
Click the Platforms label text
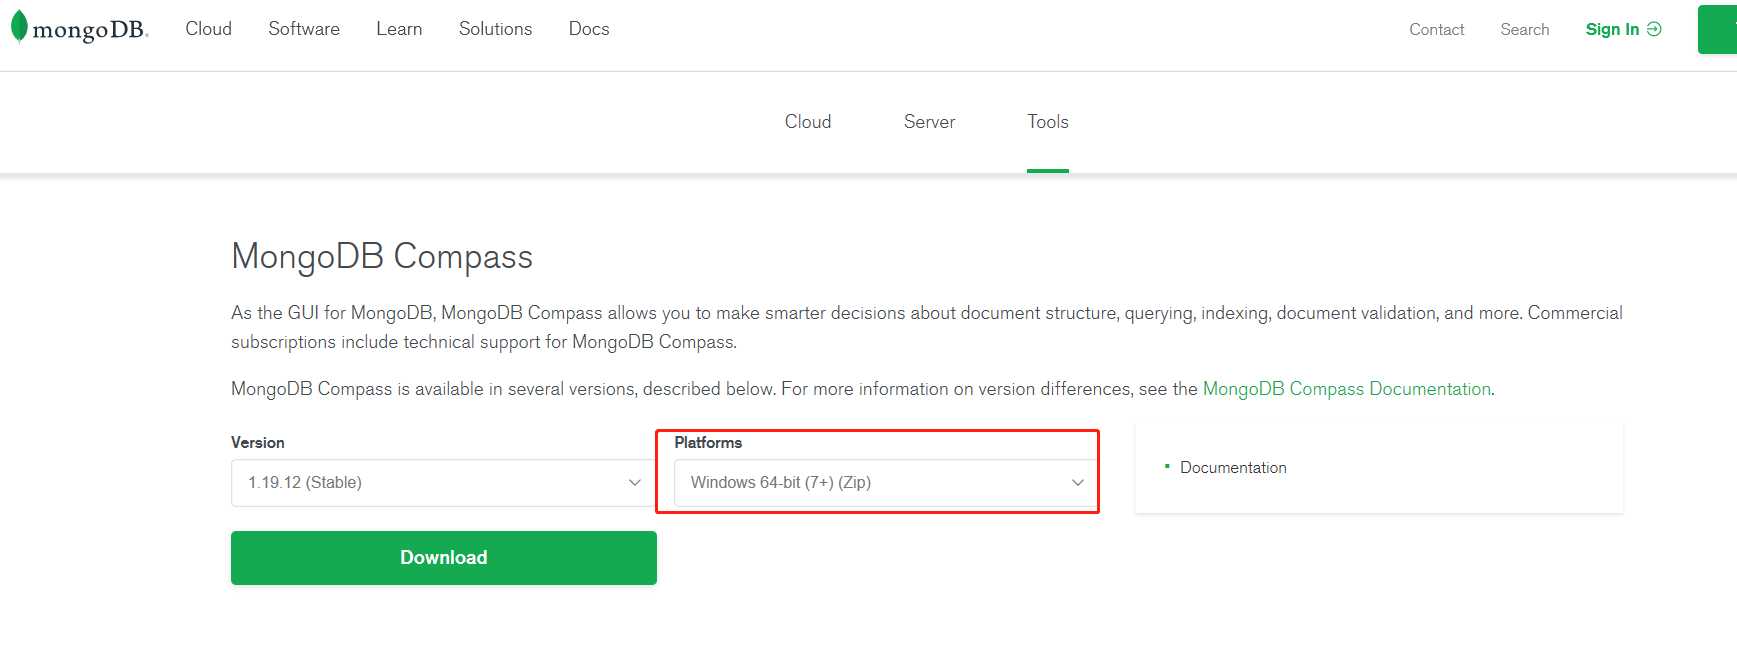click(708, 443)
